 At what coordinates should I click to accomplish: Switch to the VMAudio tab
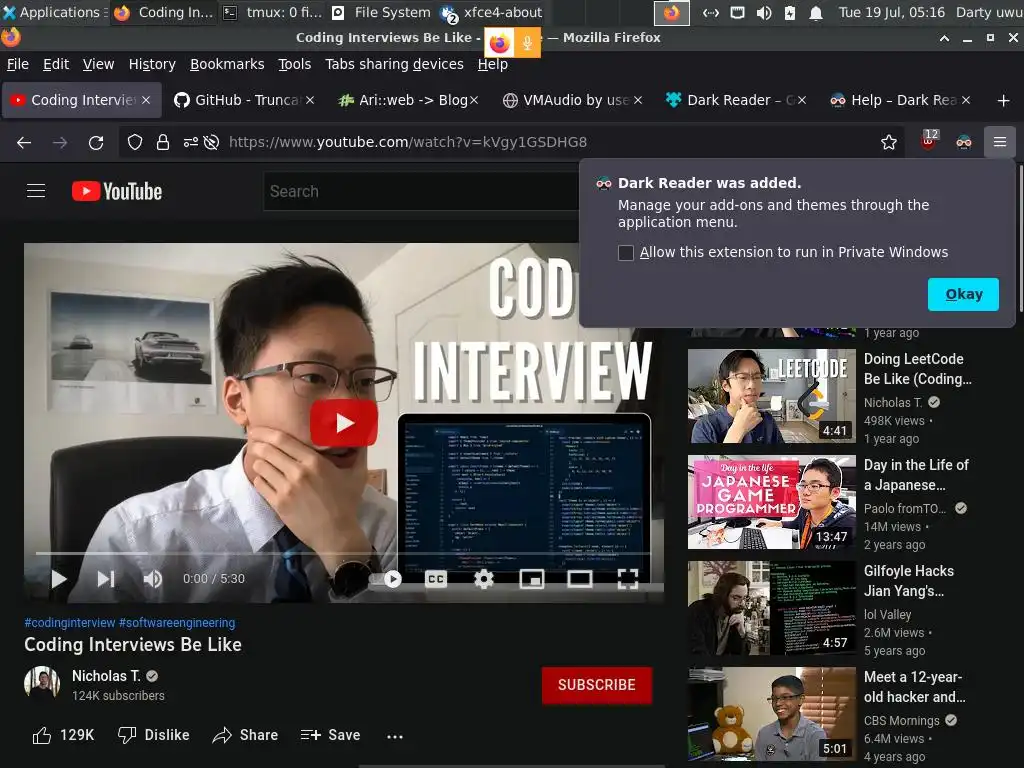(573, 100)
